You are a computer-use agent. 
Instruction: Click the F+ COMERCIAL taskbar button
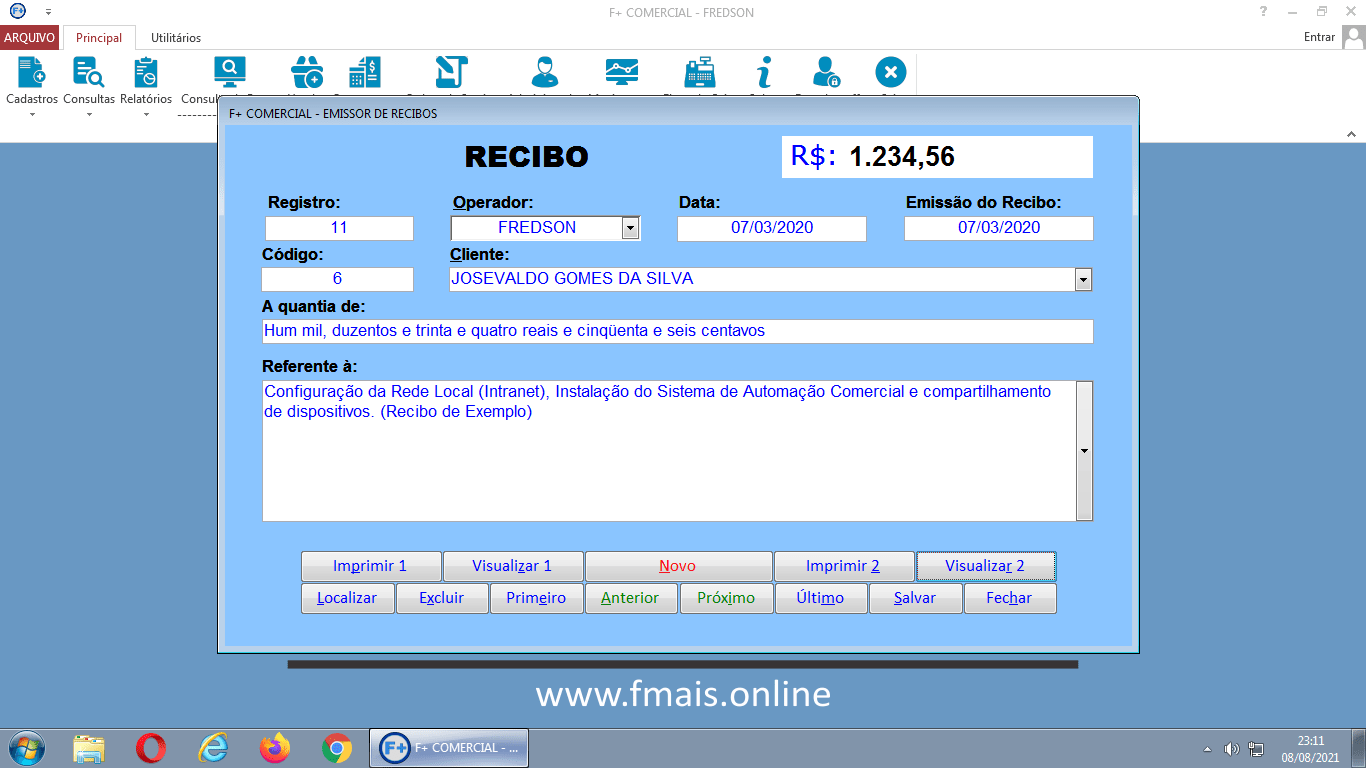coord(449,747)
